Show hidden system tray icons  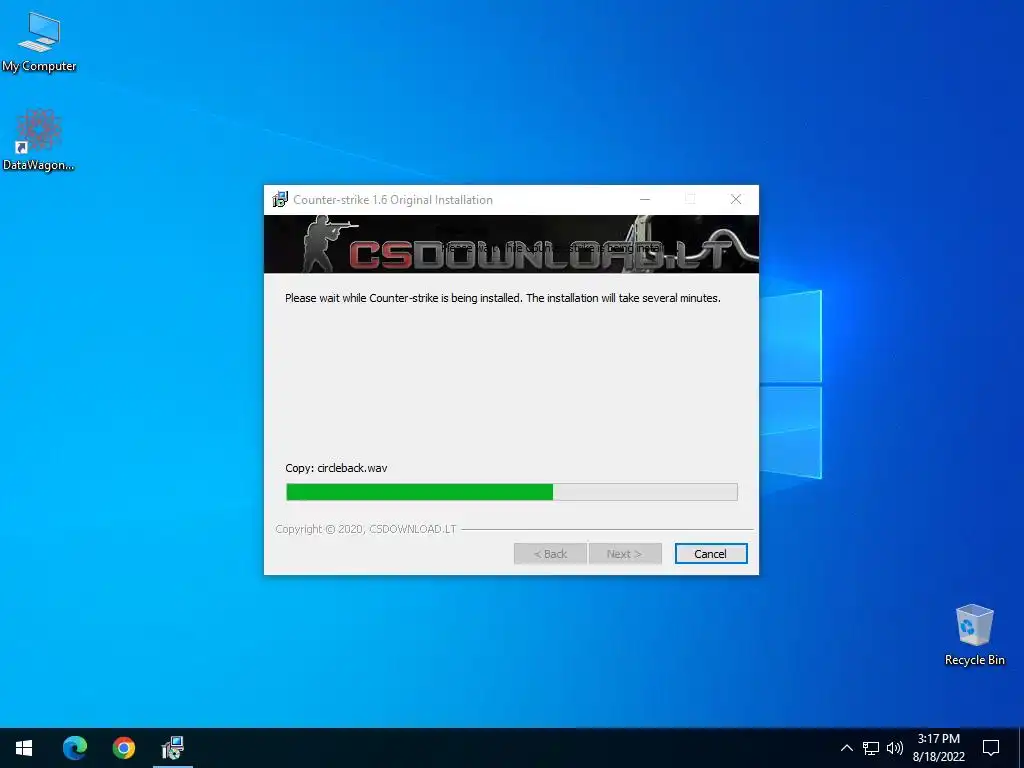tap(846, 748)
